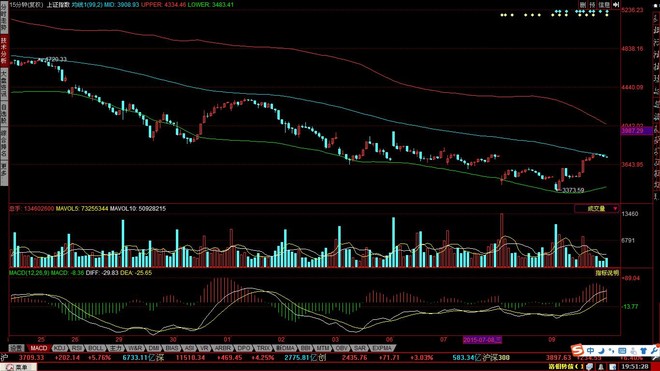Open the W&R indicator tab

tap(135, 348)
